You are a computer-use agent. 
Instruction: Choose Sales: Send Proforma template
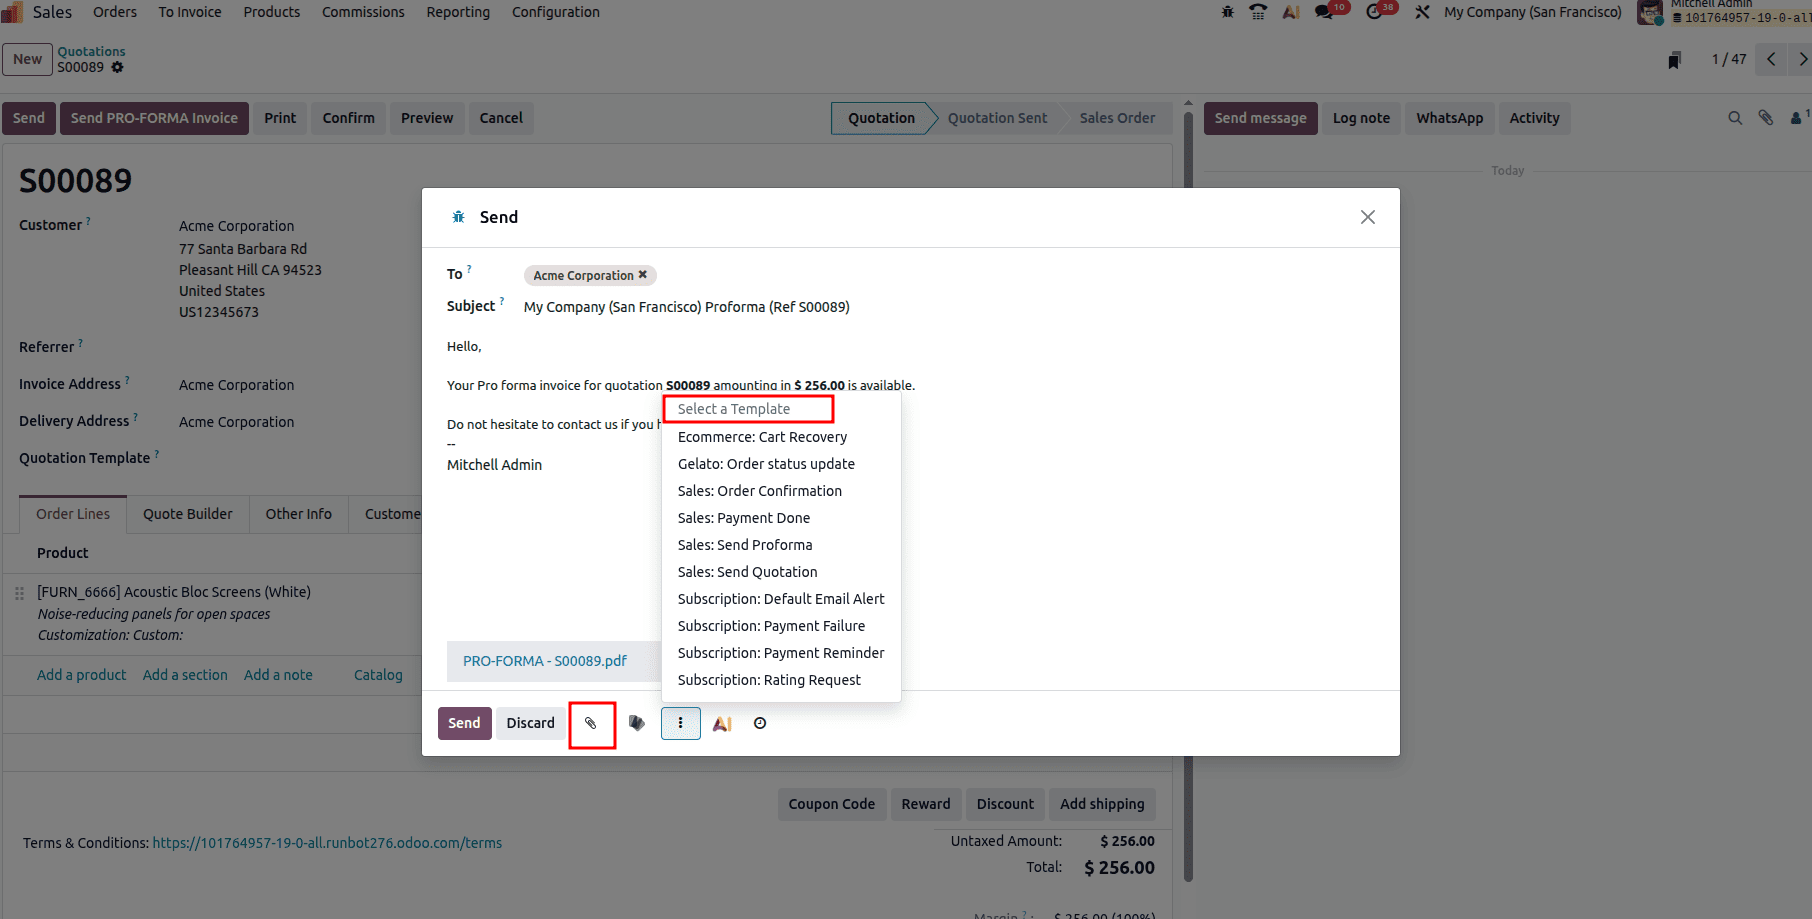745,545
